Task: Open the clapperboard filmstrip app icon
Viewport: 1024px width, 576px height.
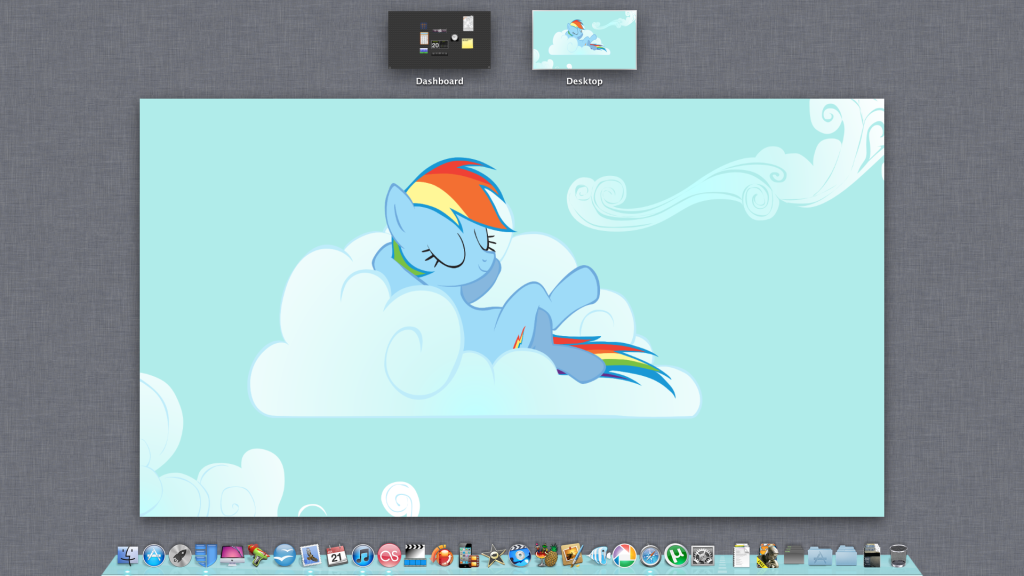Action: coord(415,556)
